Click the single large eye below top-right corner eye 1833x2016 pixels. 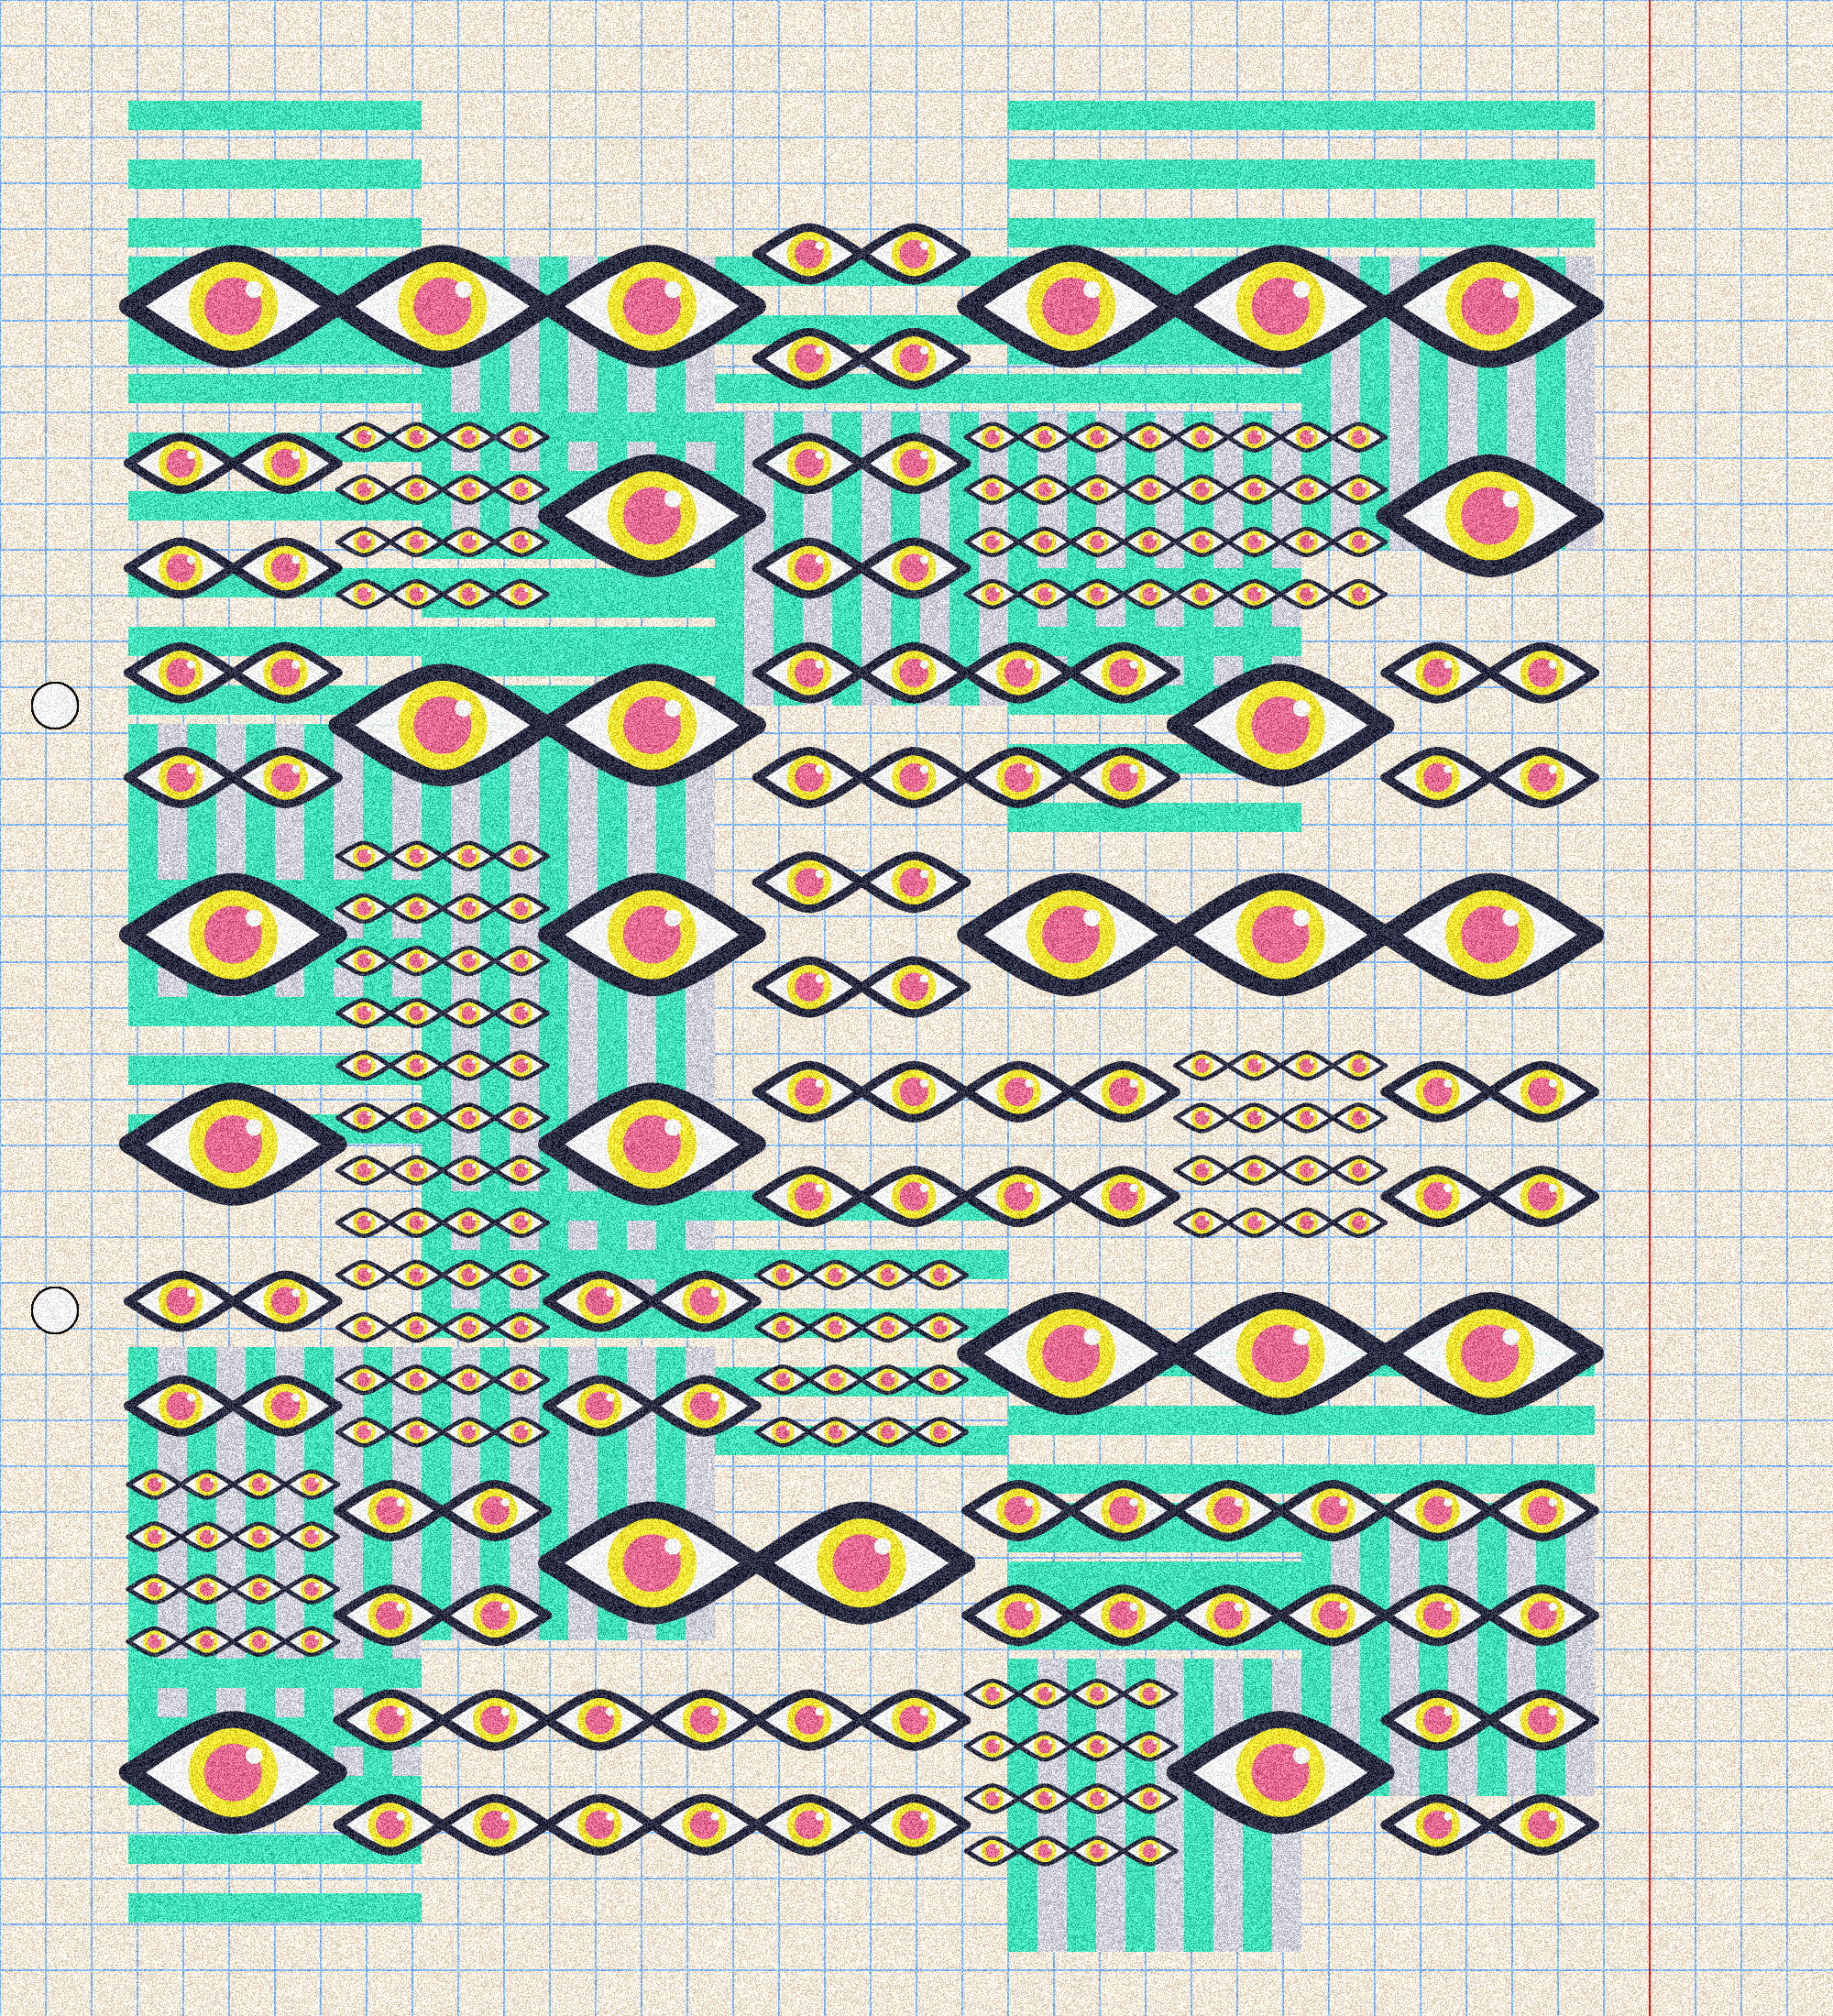coord(1490,514)
